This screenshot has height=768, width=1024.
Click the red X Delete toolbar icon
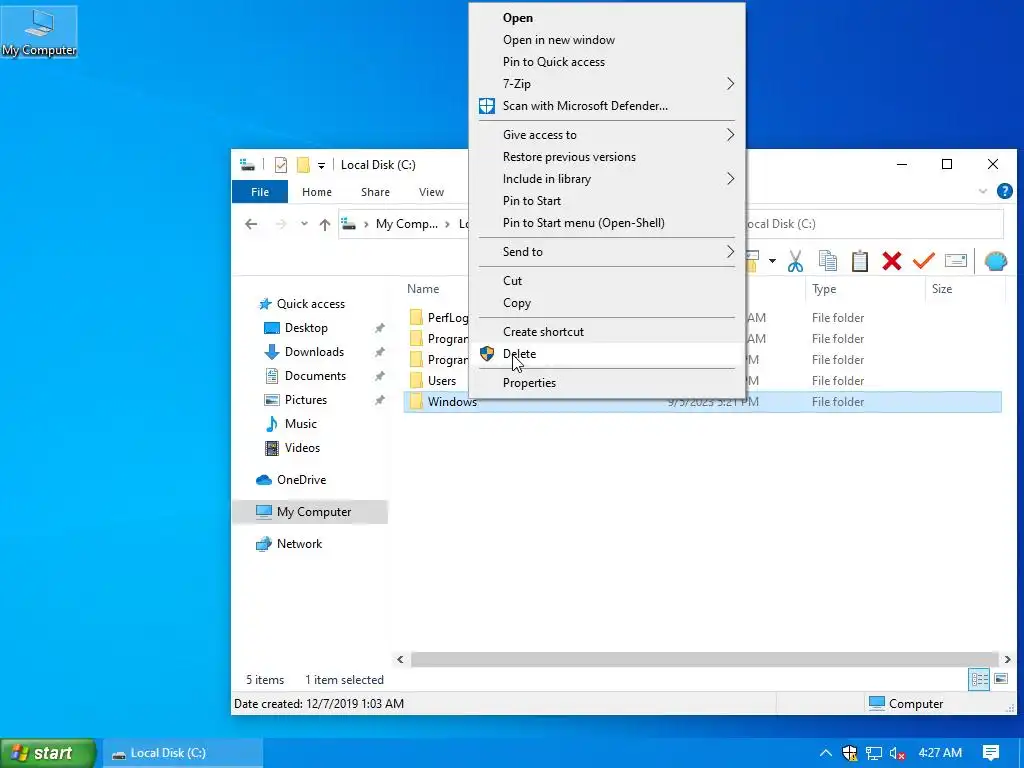coord(891,261)
